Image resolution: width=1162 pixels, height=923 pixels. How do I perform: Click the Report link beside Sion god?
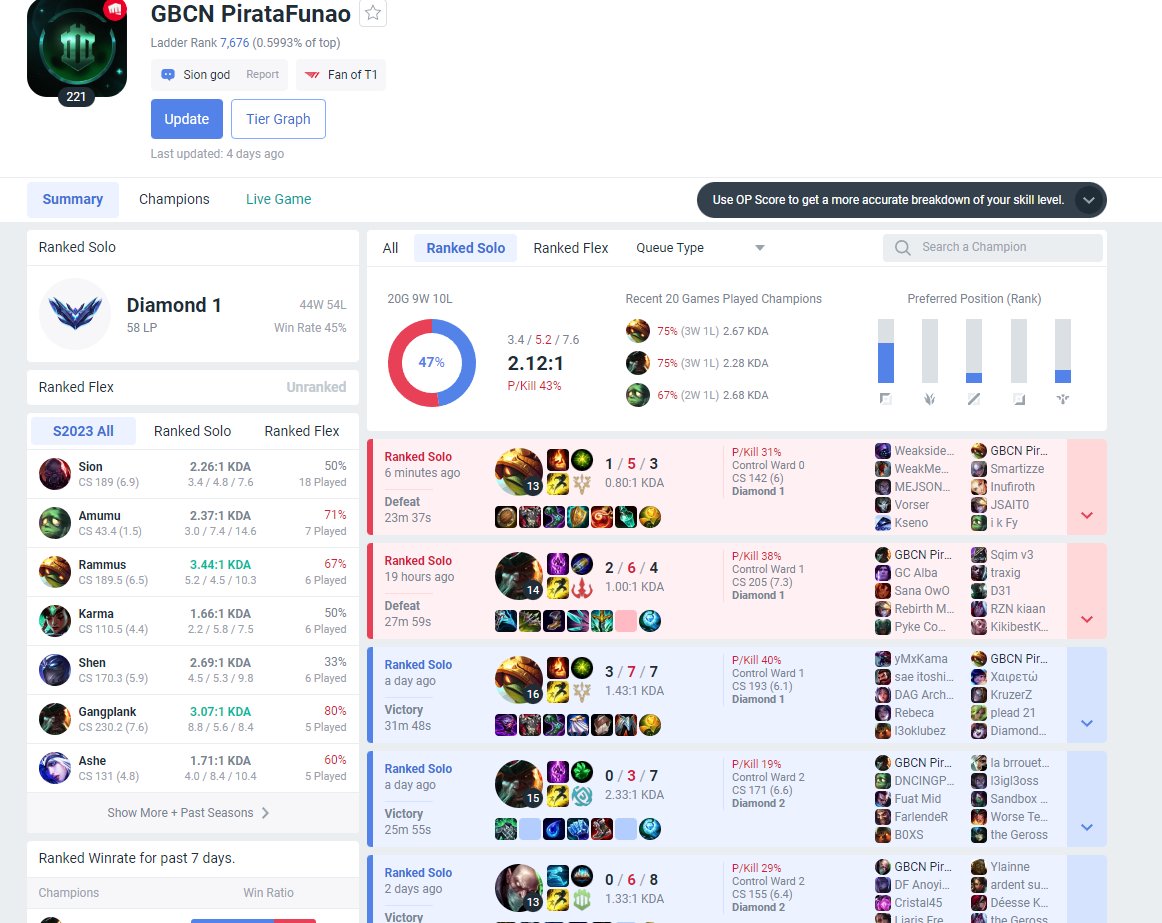tap(262, 75)
